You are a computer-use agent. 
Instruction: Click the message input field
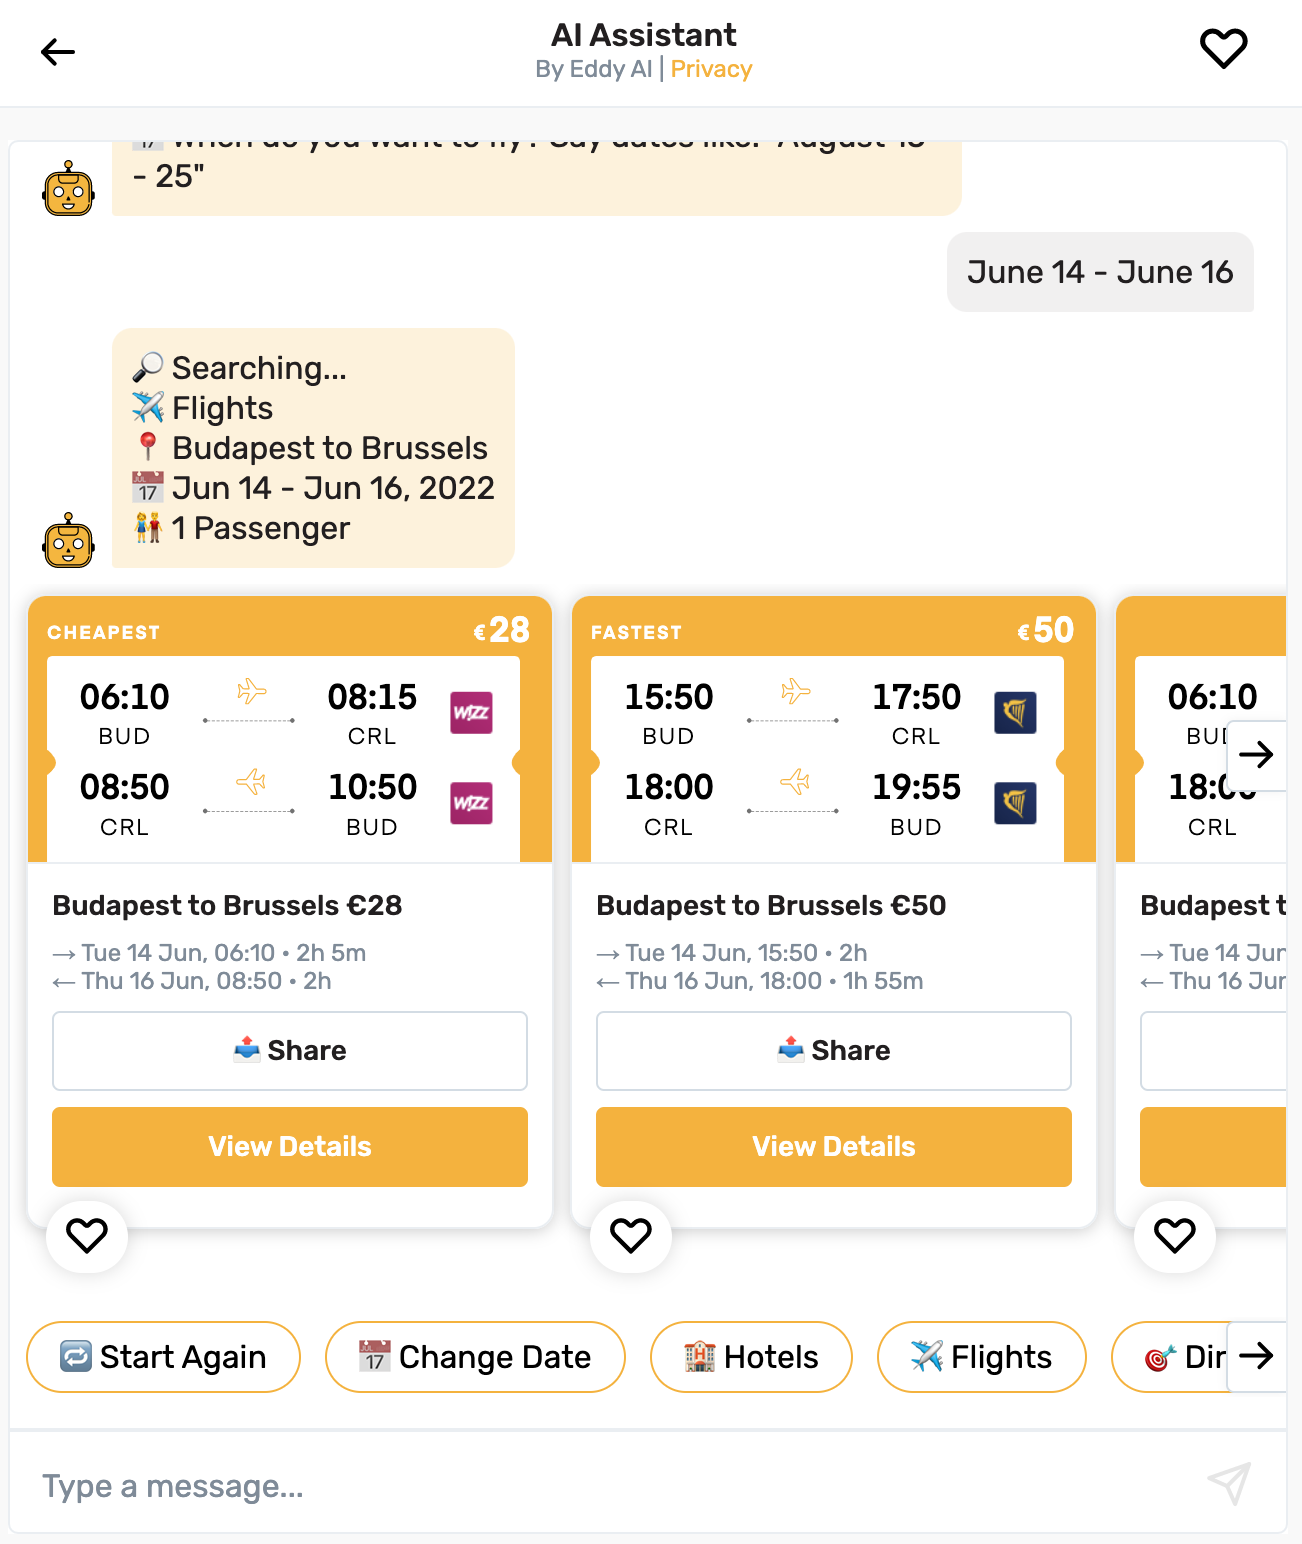(400, 1486)
